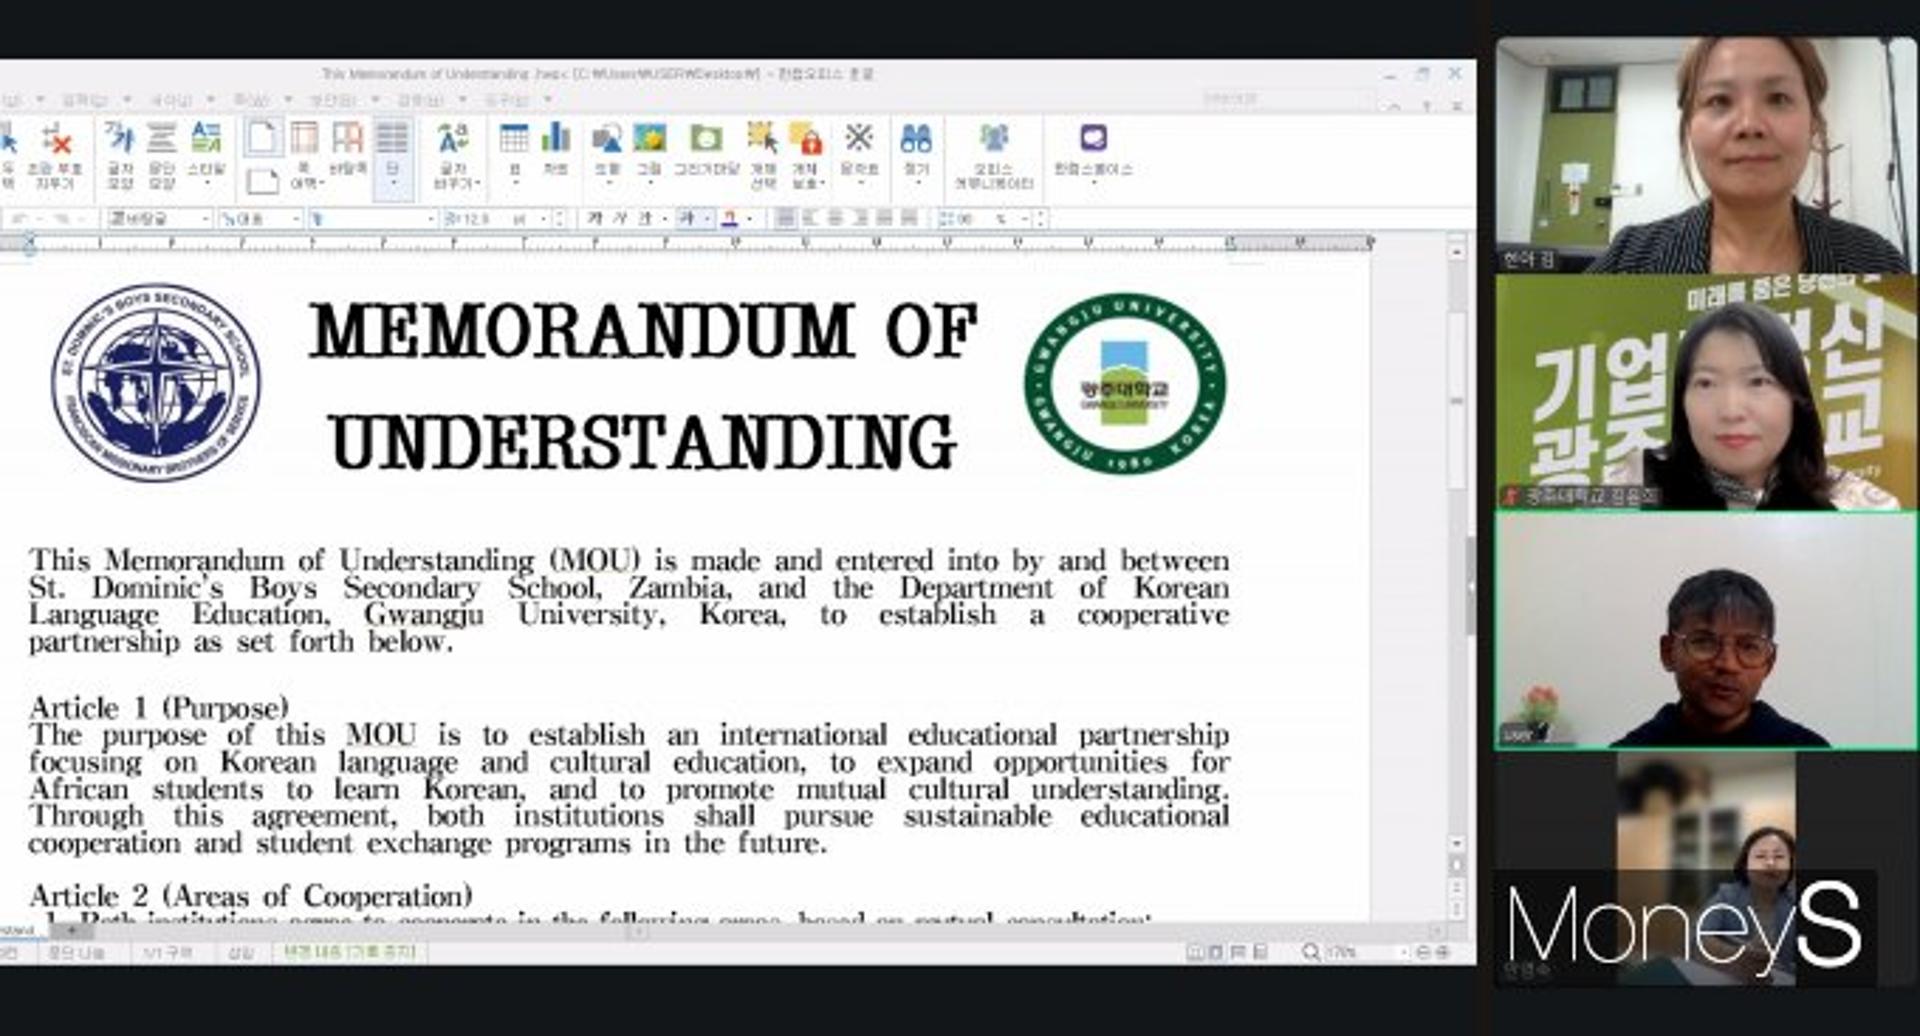Select the 현아 김 participant video tile

coord(1706,155)
